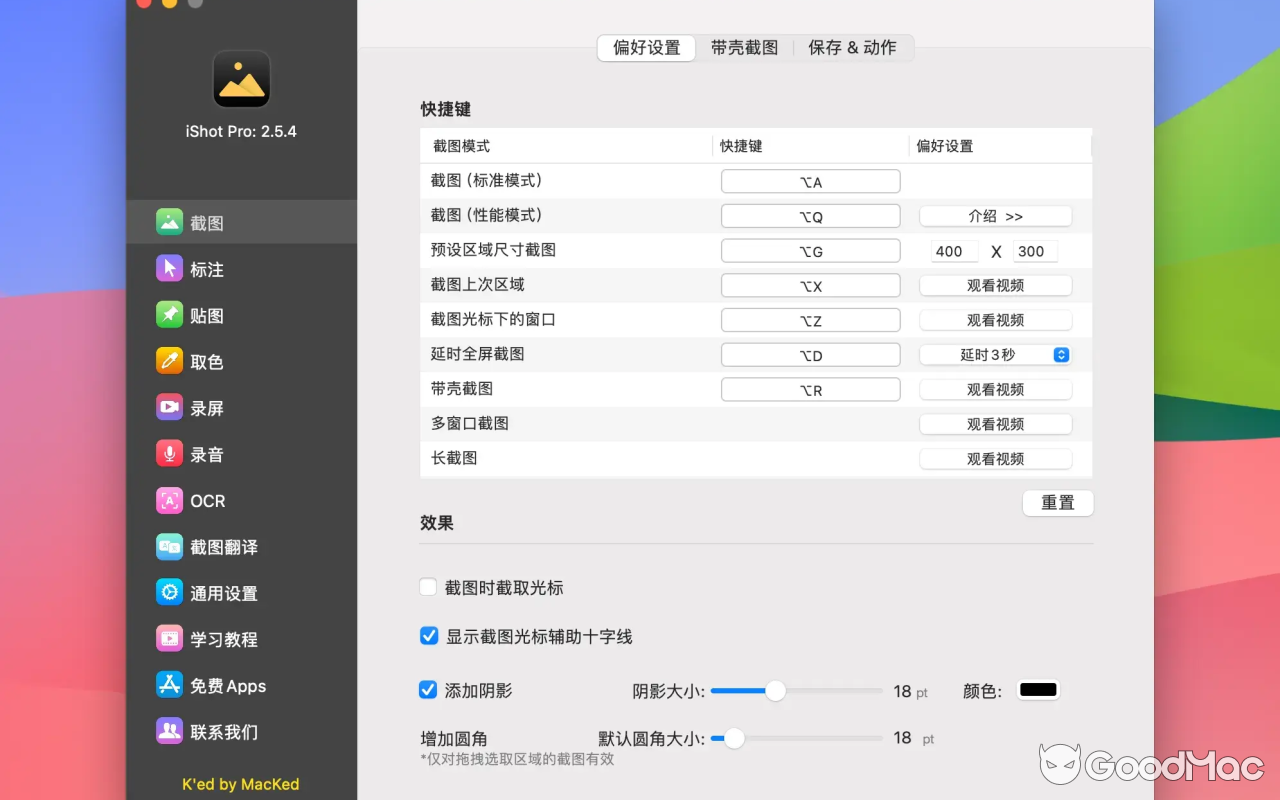Open the 录音 audio recording feature

(206, 453)
